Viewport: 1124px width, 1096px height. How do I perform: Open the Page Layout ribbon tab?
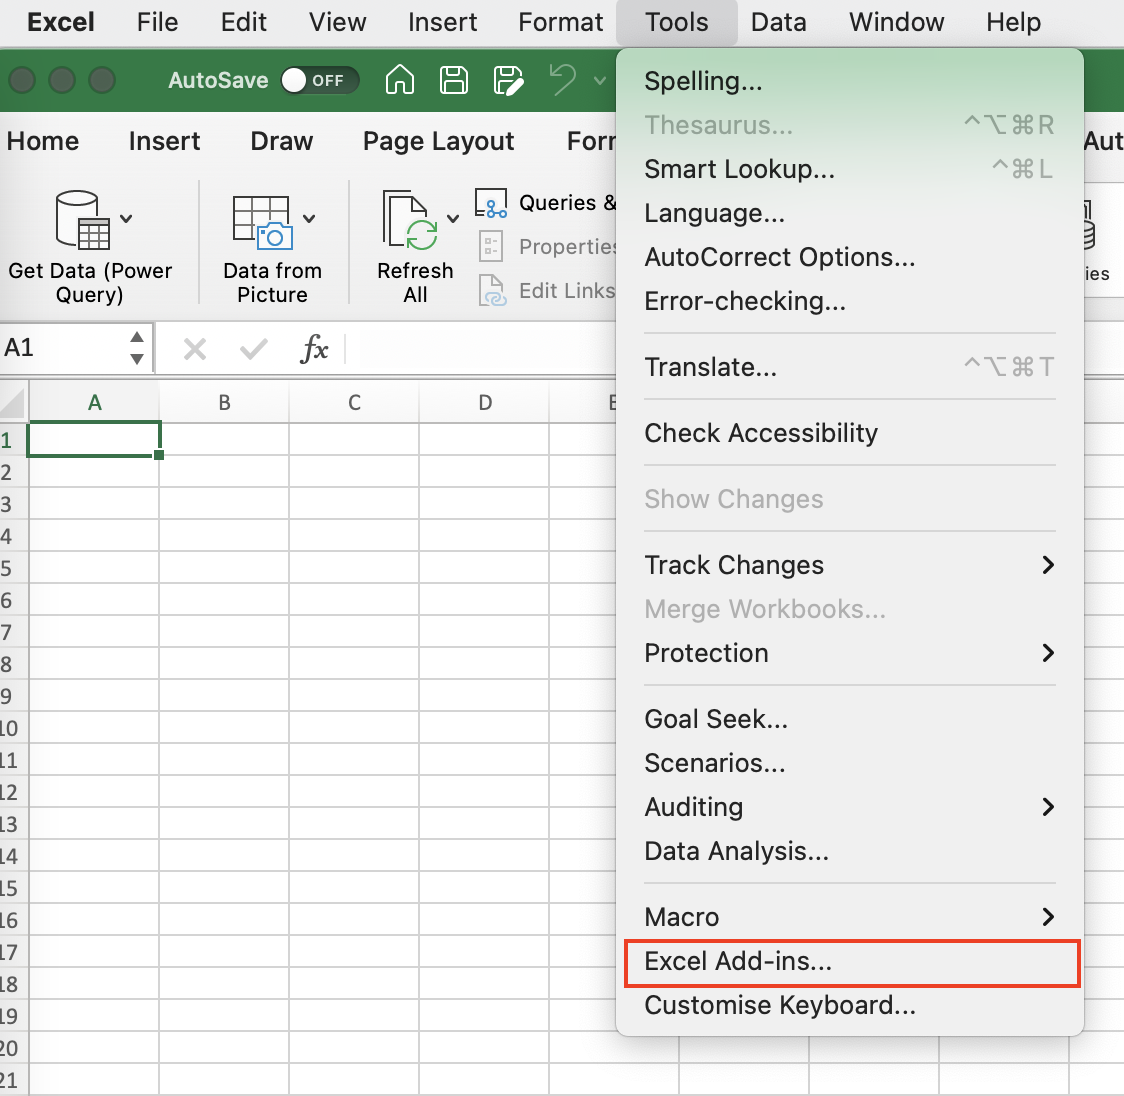coord(439,141)
